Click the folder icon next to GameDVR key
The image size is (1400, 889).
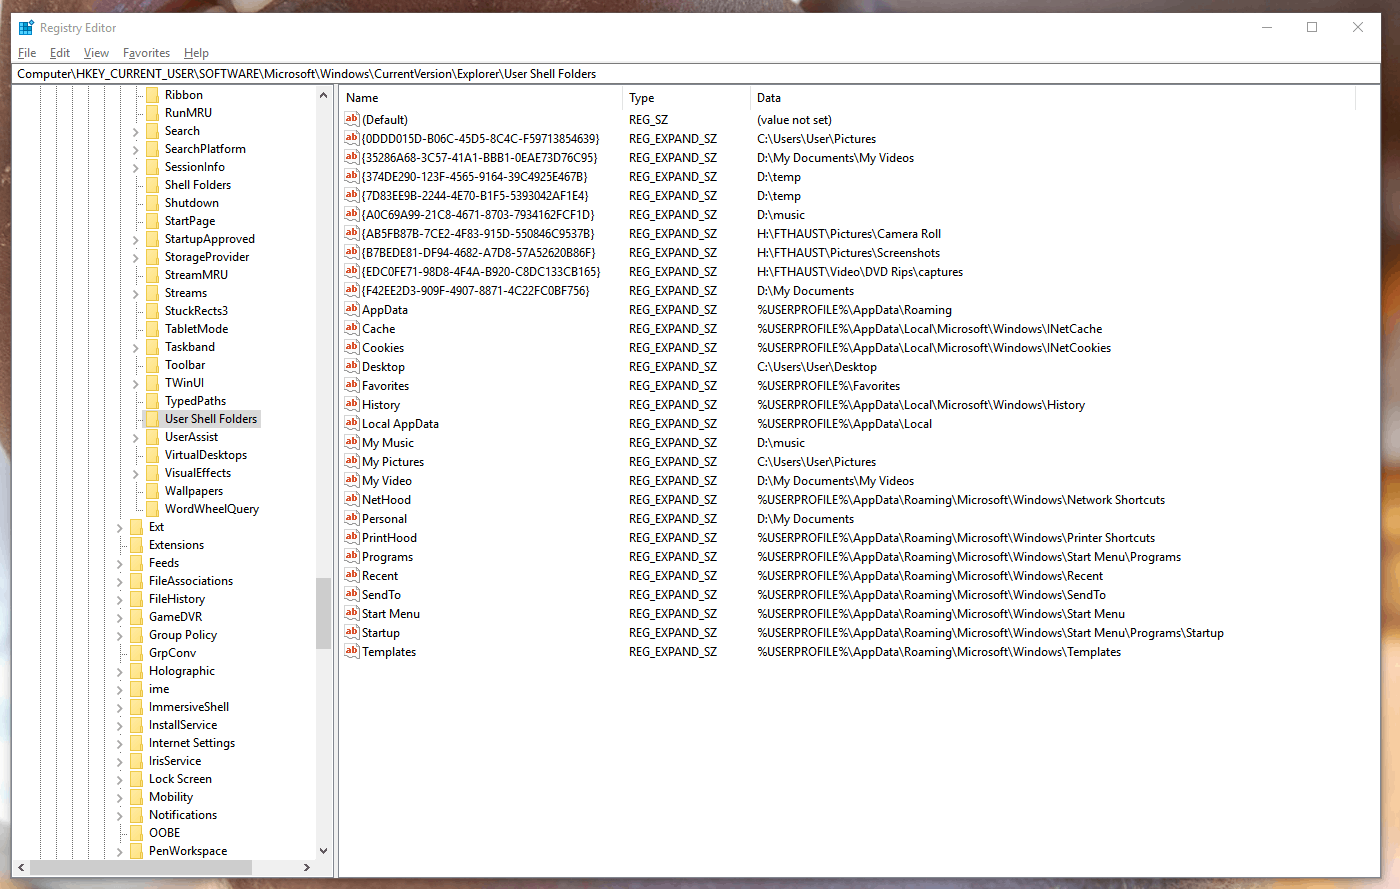click(136, 617)
